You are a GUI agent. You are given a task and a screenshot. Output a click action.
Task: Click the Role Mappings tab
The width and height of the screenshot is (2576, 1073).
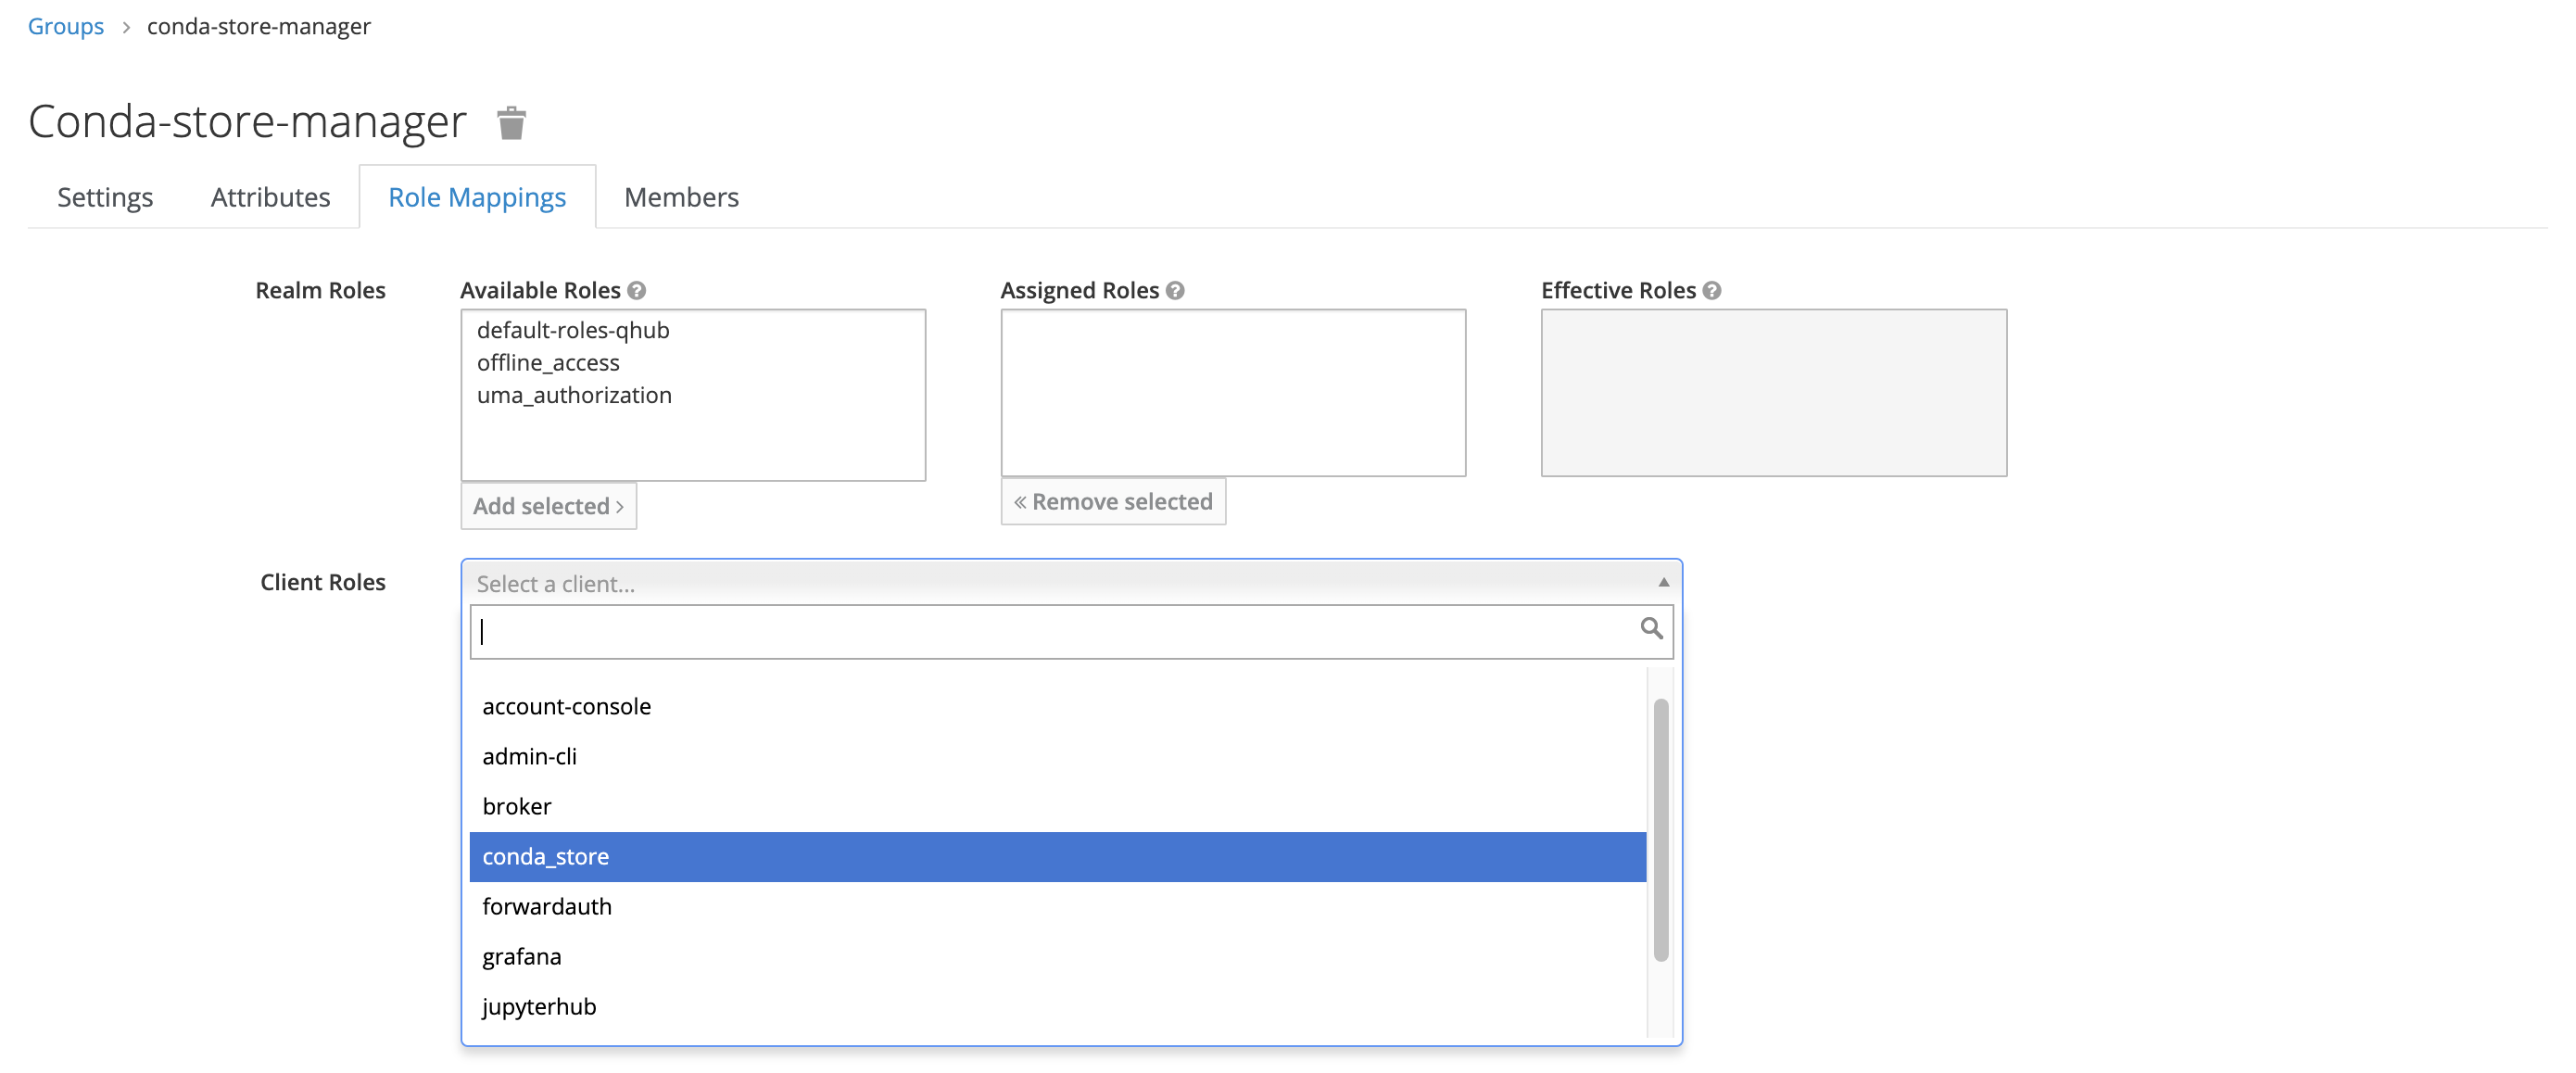pyautogui.click(x=476, y=196)
